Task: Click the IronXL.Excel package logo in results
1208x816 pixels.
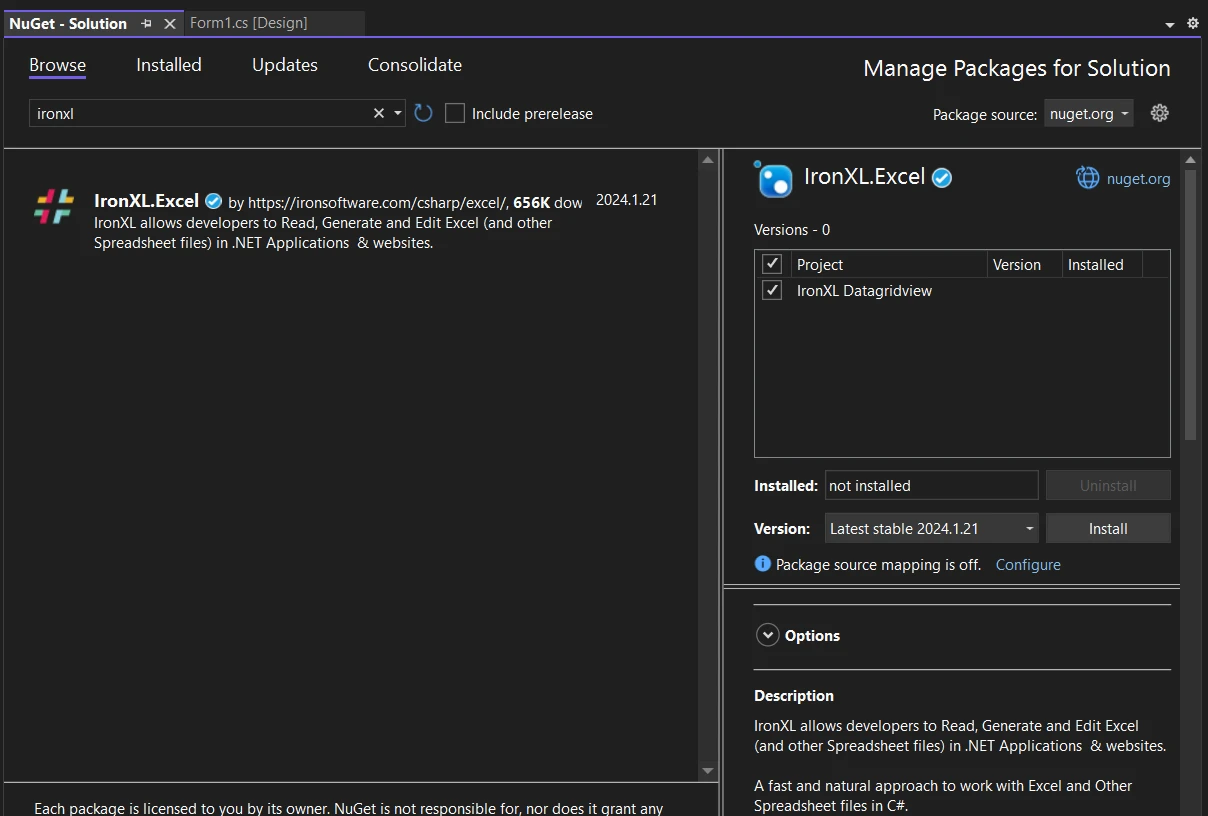Action: [x=54, y=206]
